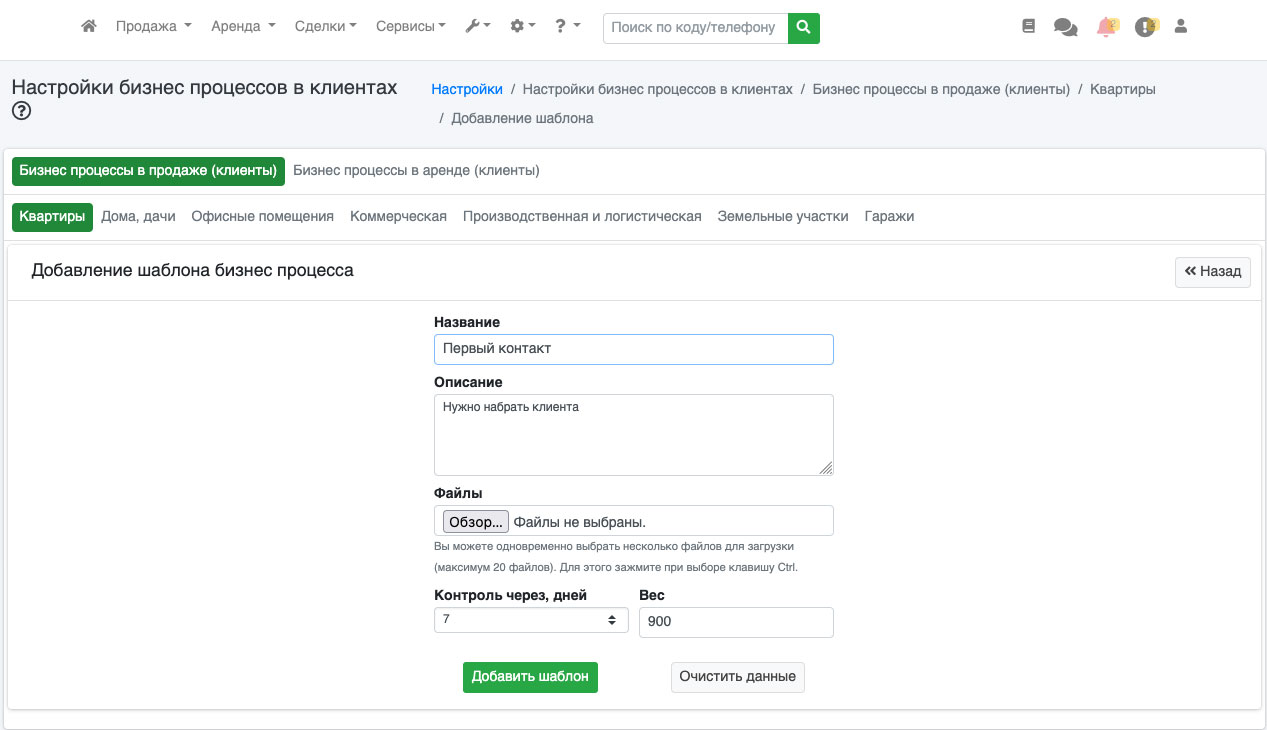Click the Очистить данные button
This screenshot has width=1267, height=730.
tap(737, 677)
